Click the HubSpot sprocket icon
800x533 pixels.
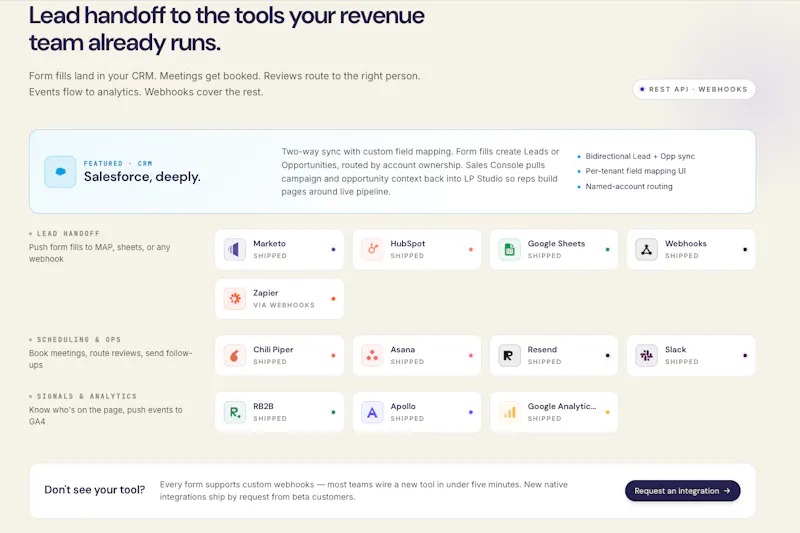pos(372,249)
